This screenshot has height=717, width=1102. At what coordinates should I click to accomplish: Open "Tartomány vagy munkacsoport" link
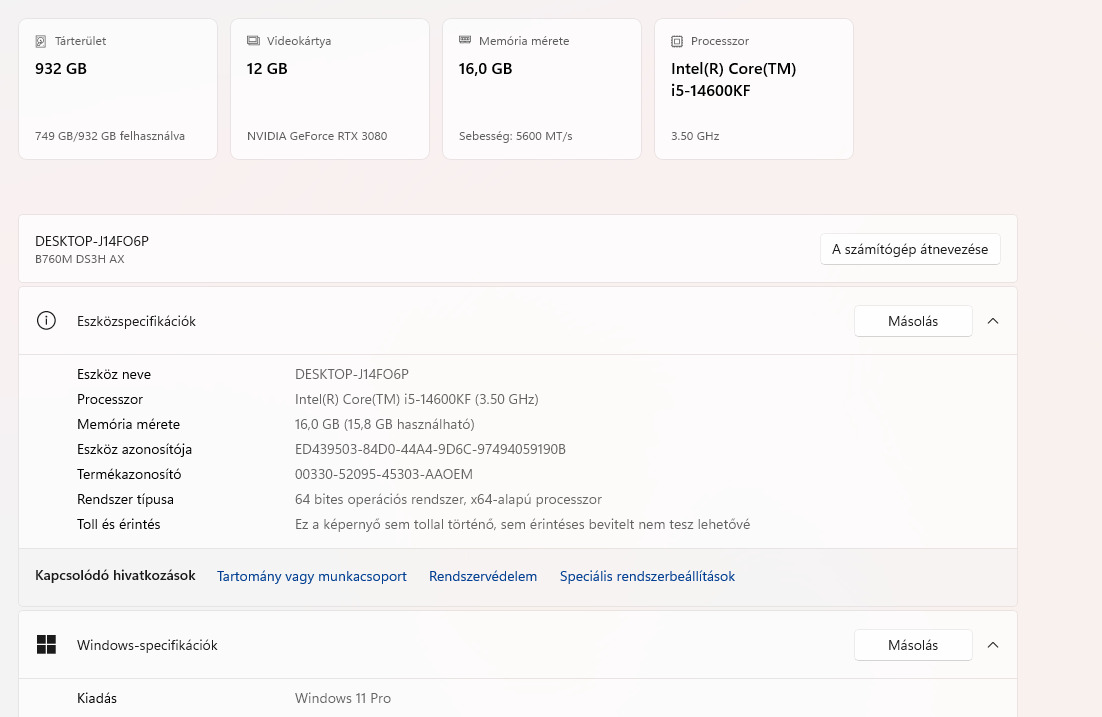(312, 576)
